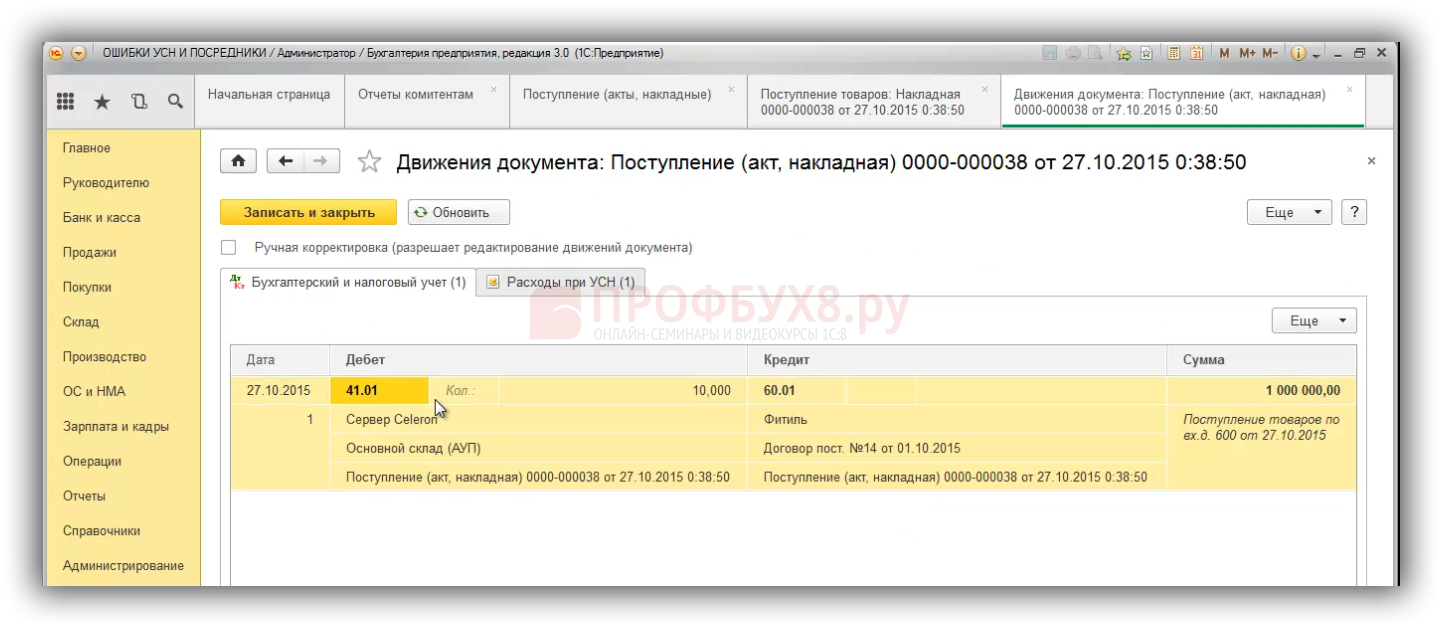Click the 'Сумма' column header
The width and height of the screenshot is (1442, 628).
[x=1262, y=360]
